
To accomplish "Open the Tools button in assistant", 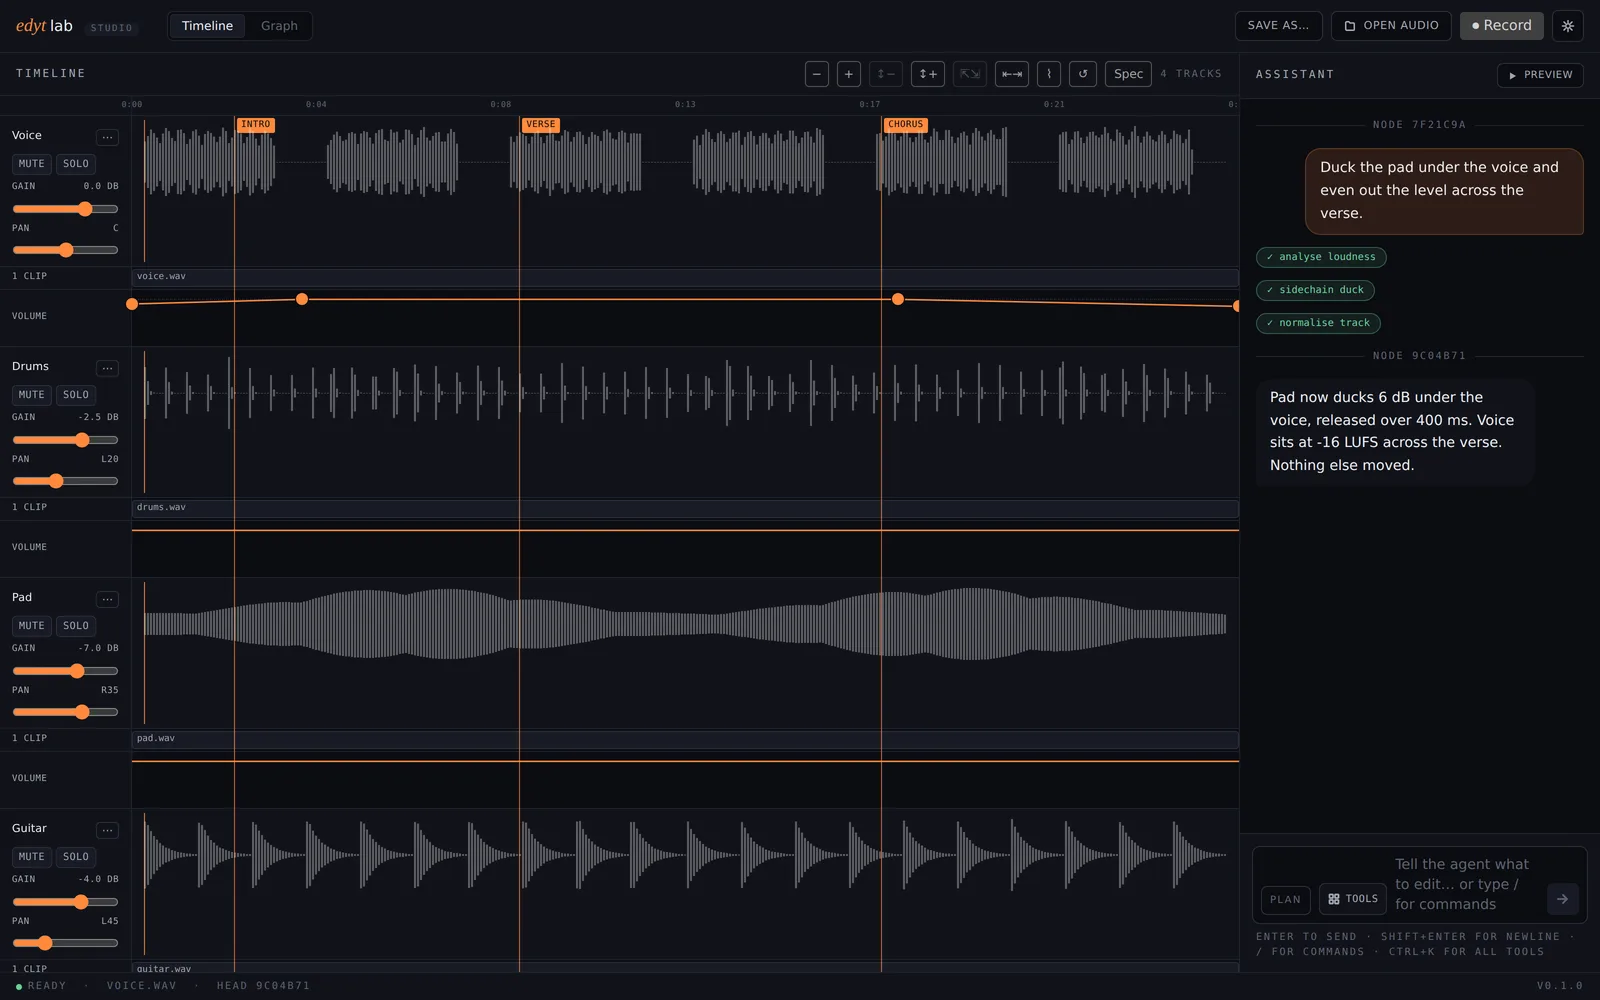I will [1353, 899].
